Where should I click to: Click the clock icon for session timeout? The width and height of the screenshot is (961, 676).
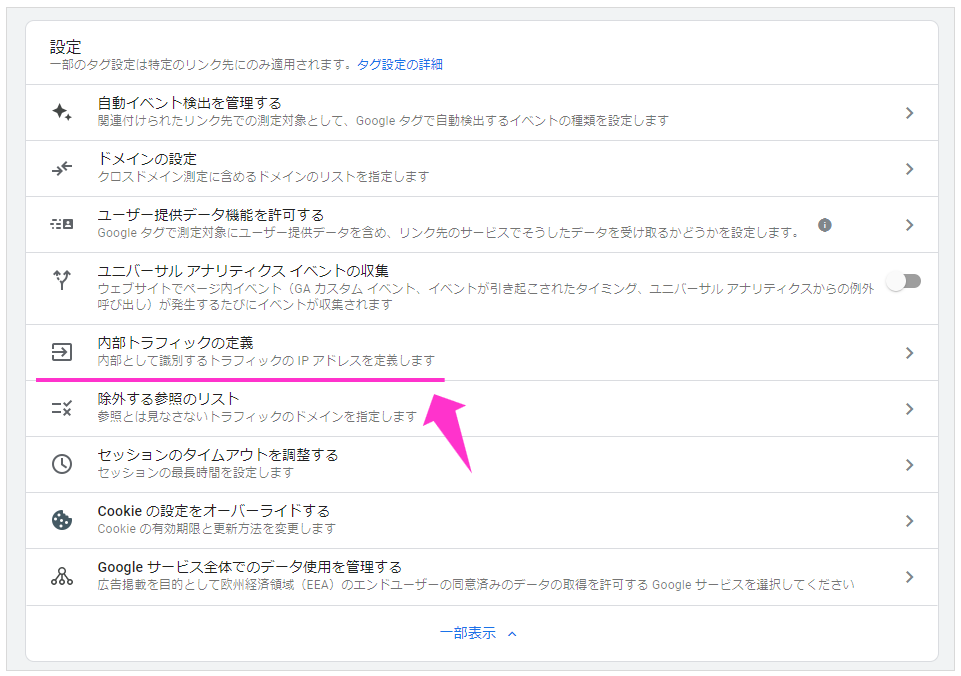[62, 464]
